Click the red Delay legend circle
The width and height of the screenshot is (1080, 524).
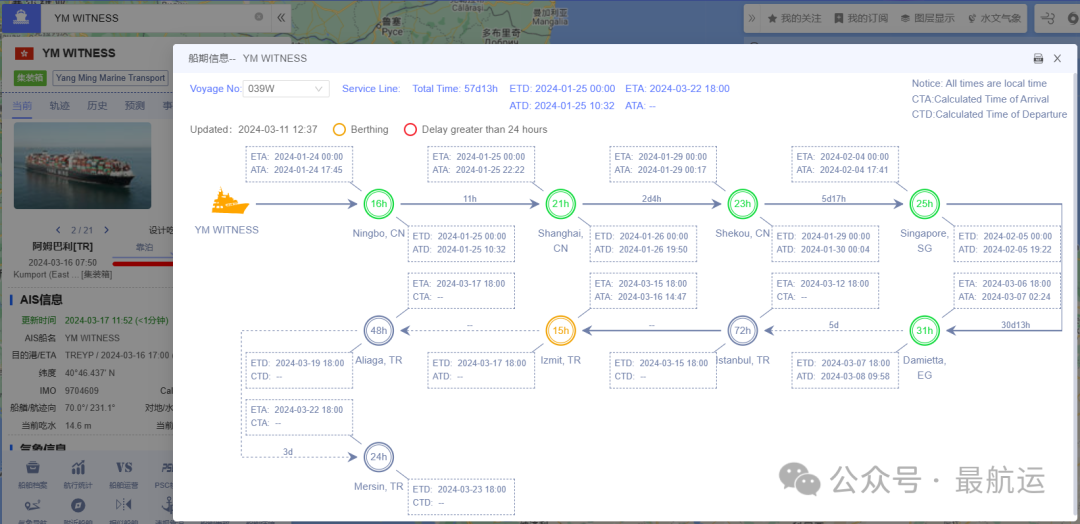coord(411,129)
